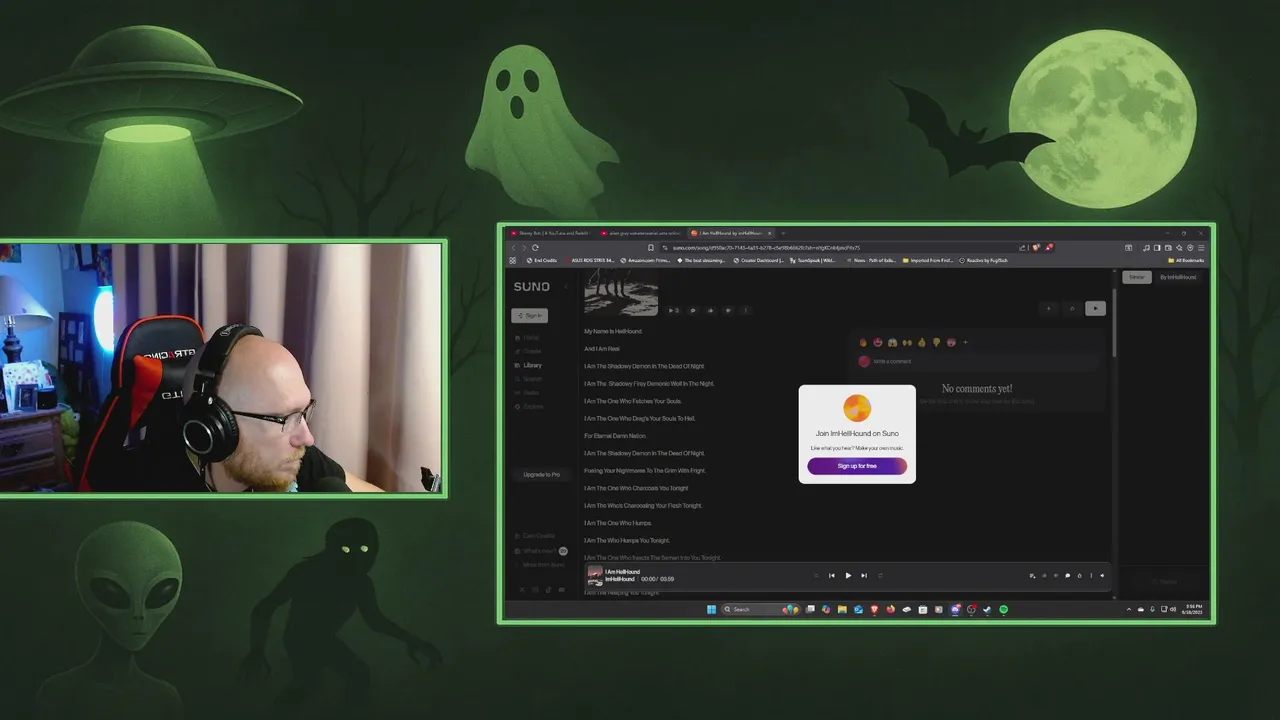This screenshot has height=720, width=1280.
Task: Open All Bookmarks folder
Action: 1186,260
